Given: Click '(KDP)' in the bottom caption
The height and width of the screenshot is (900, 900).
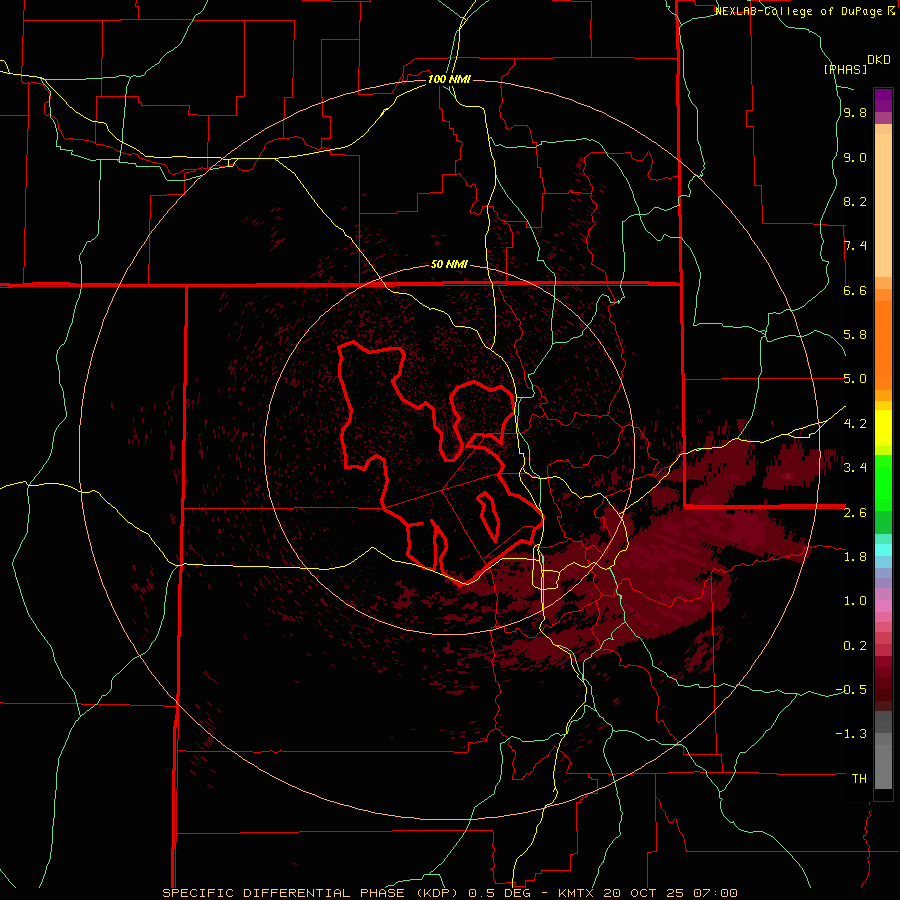Looking at the screenshot, I should pyautogui.click(x=436, y=893).
